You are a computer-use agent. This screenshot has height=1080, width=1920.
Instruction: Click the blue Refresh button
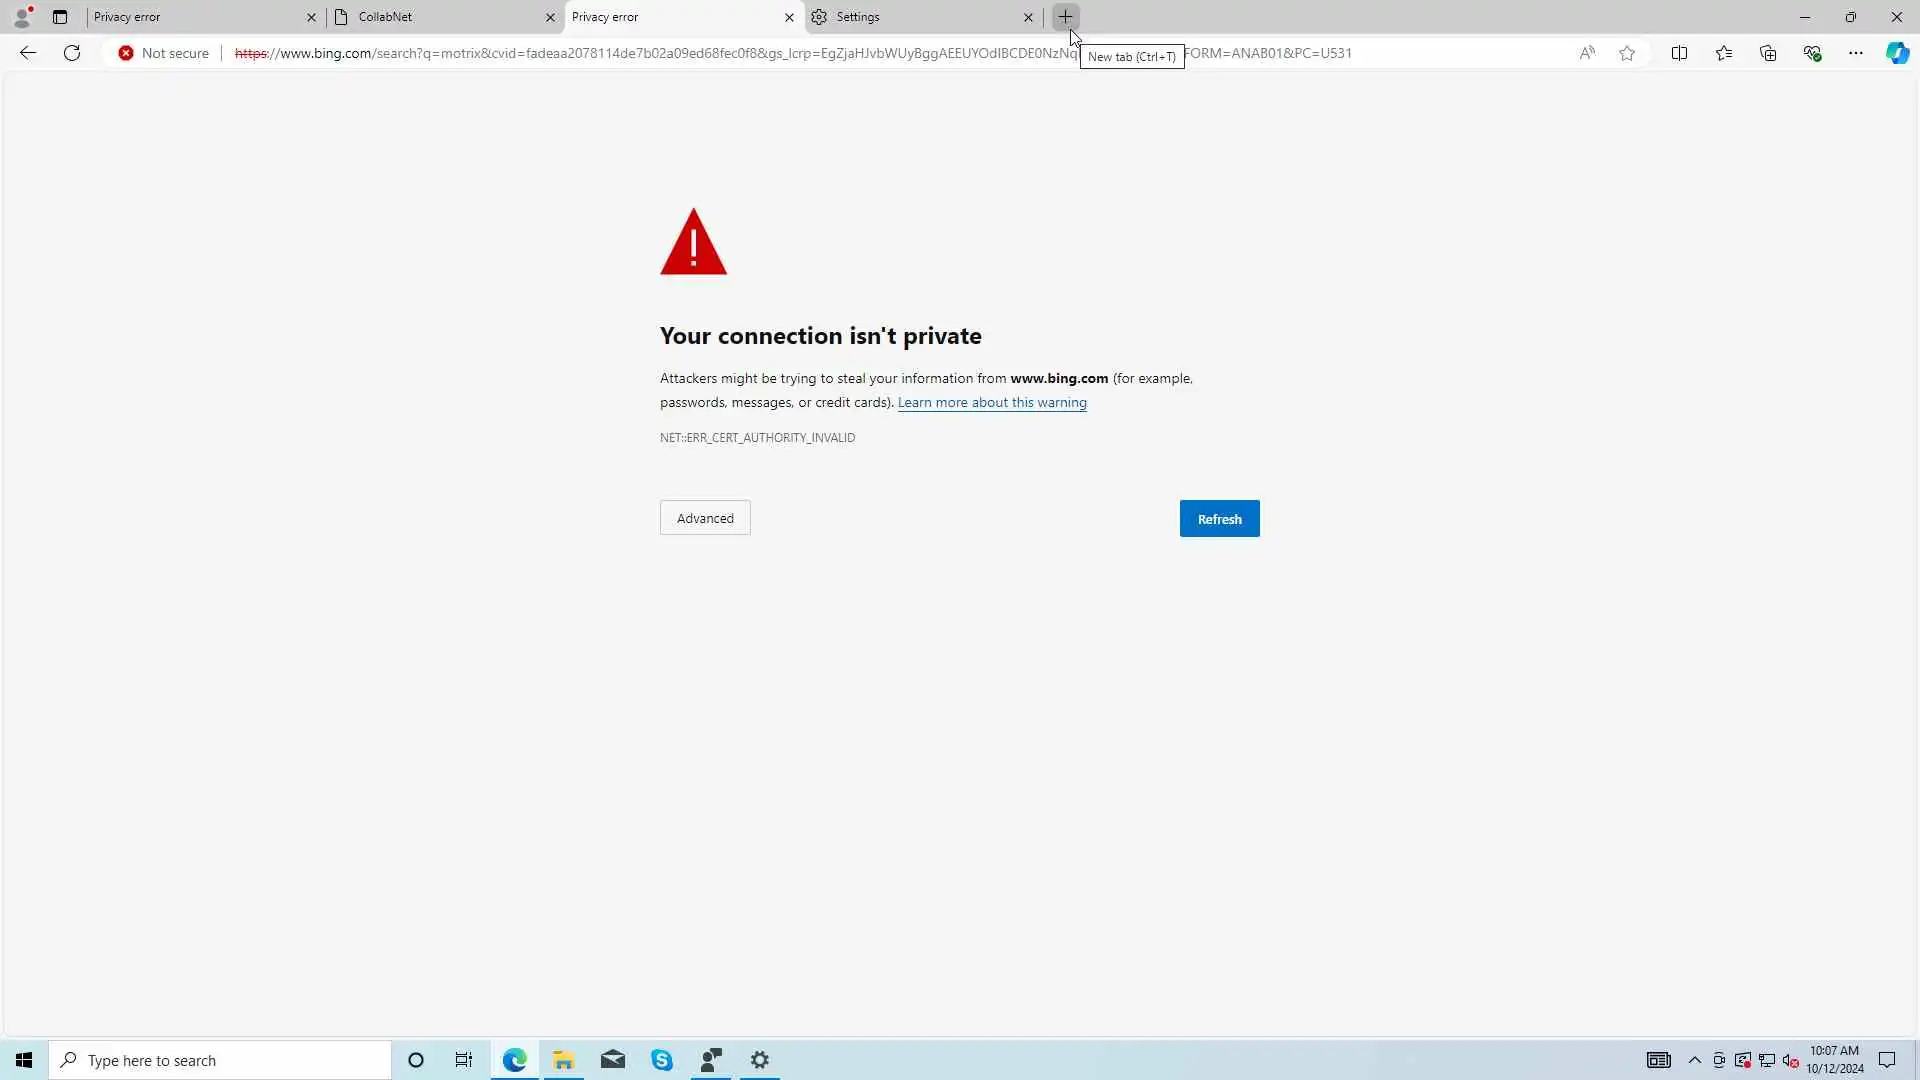pos(1219,519)
